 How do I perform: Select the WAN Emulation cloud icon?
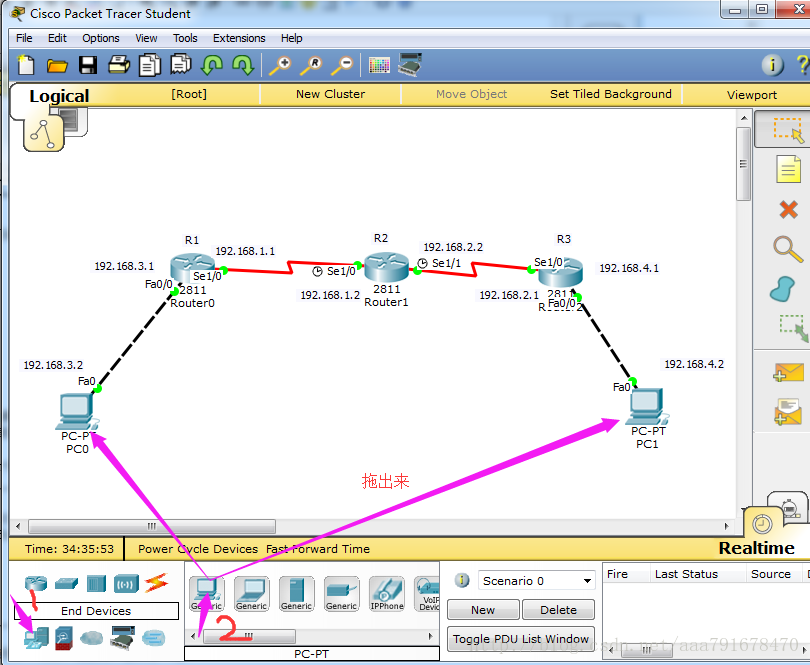pyautogui.click(x=91, y=638)
